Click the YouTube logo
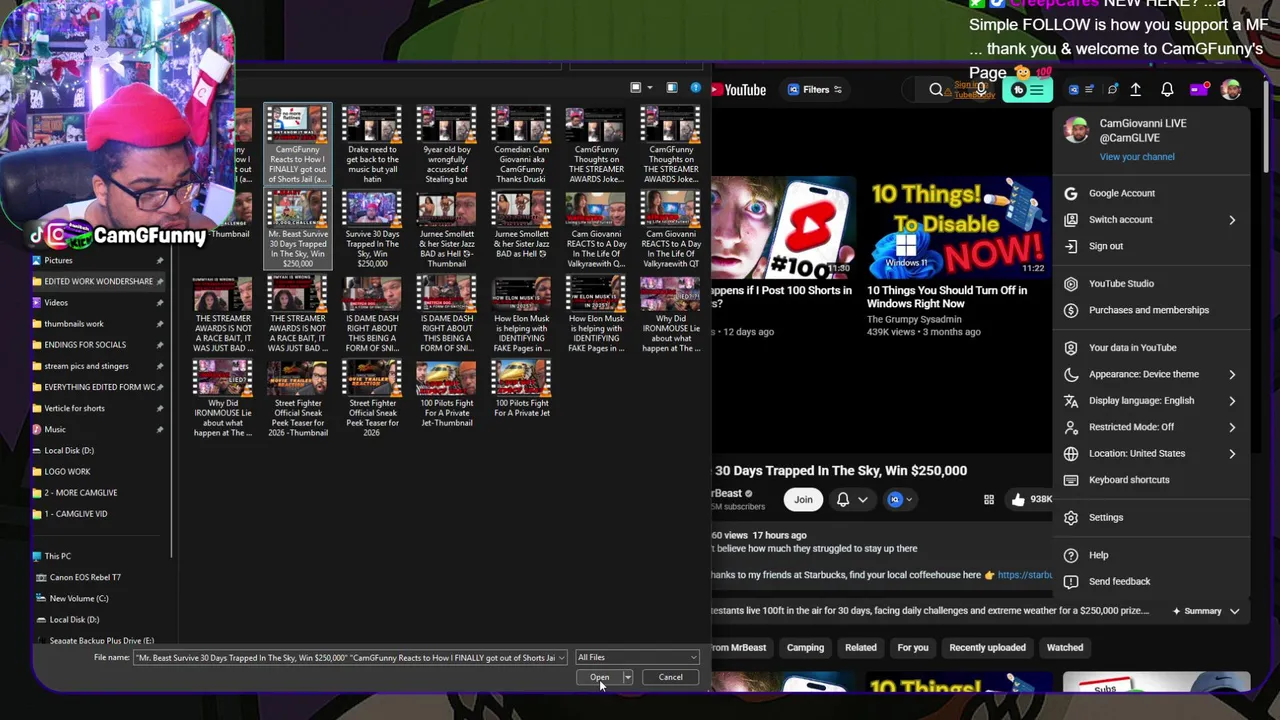Viewport: 1280px width, 720px height. 741,90
